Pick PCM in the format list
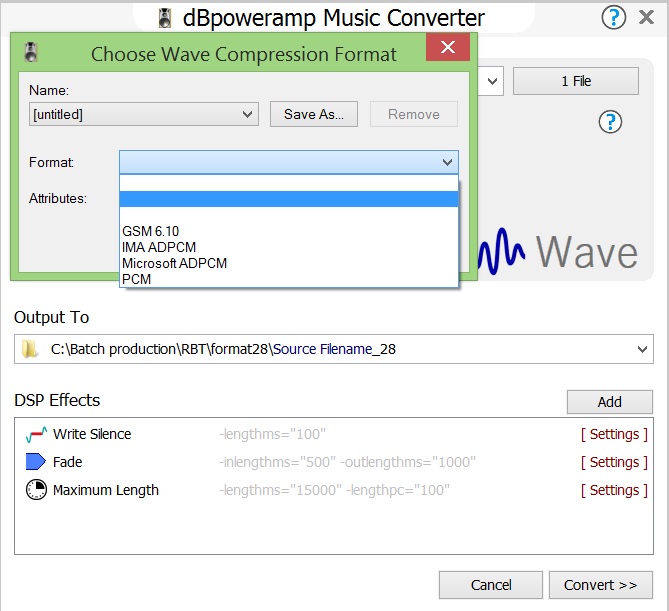 coord(136,279)
